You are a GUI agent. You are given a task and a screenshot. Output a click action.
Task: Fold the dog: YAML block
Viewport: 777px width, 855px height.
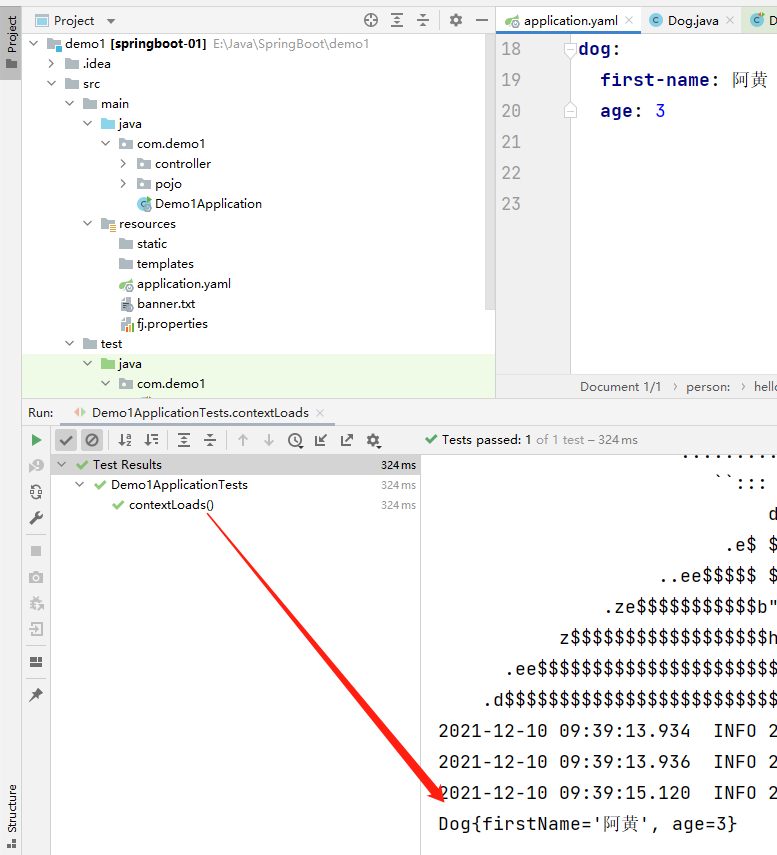click(570, 50)
